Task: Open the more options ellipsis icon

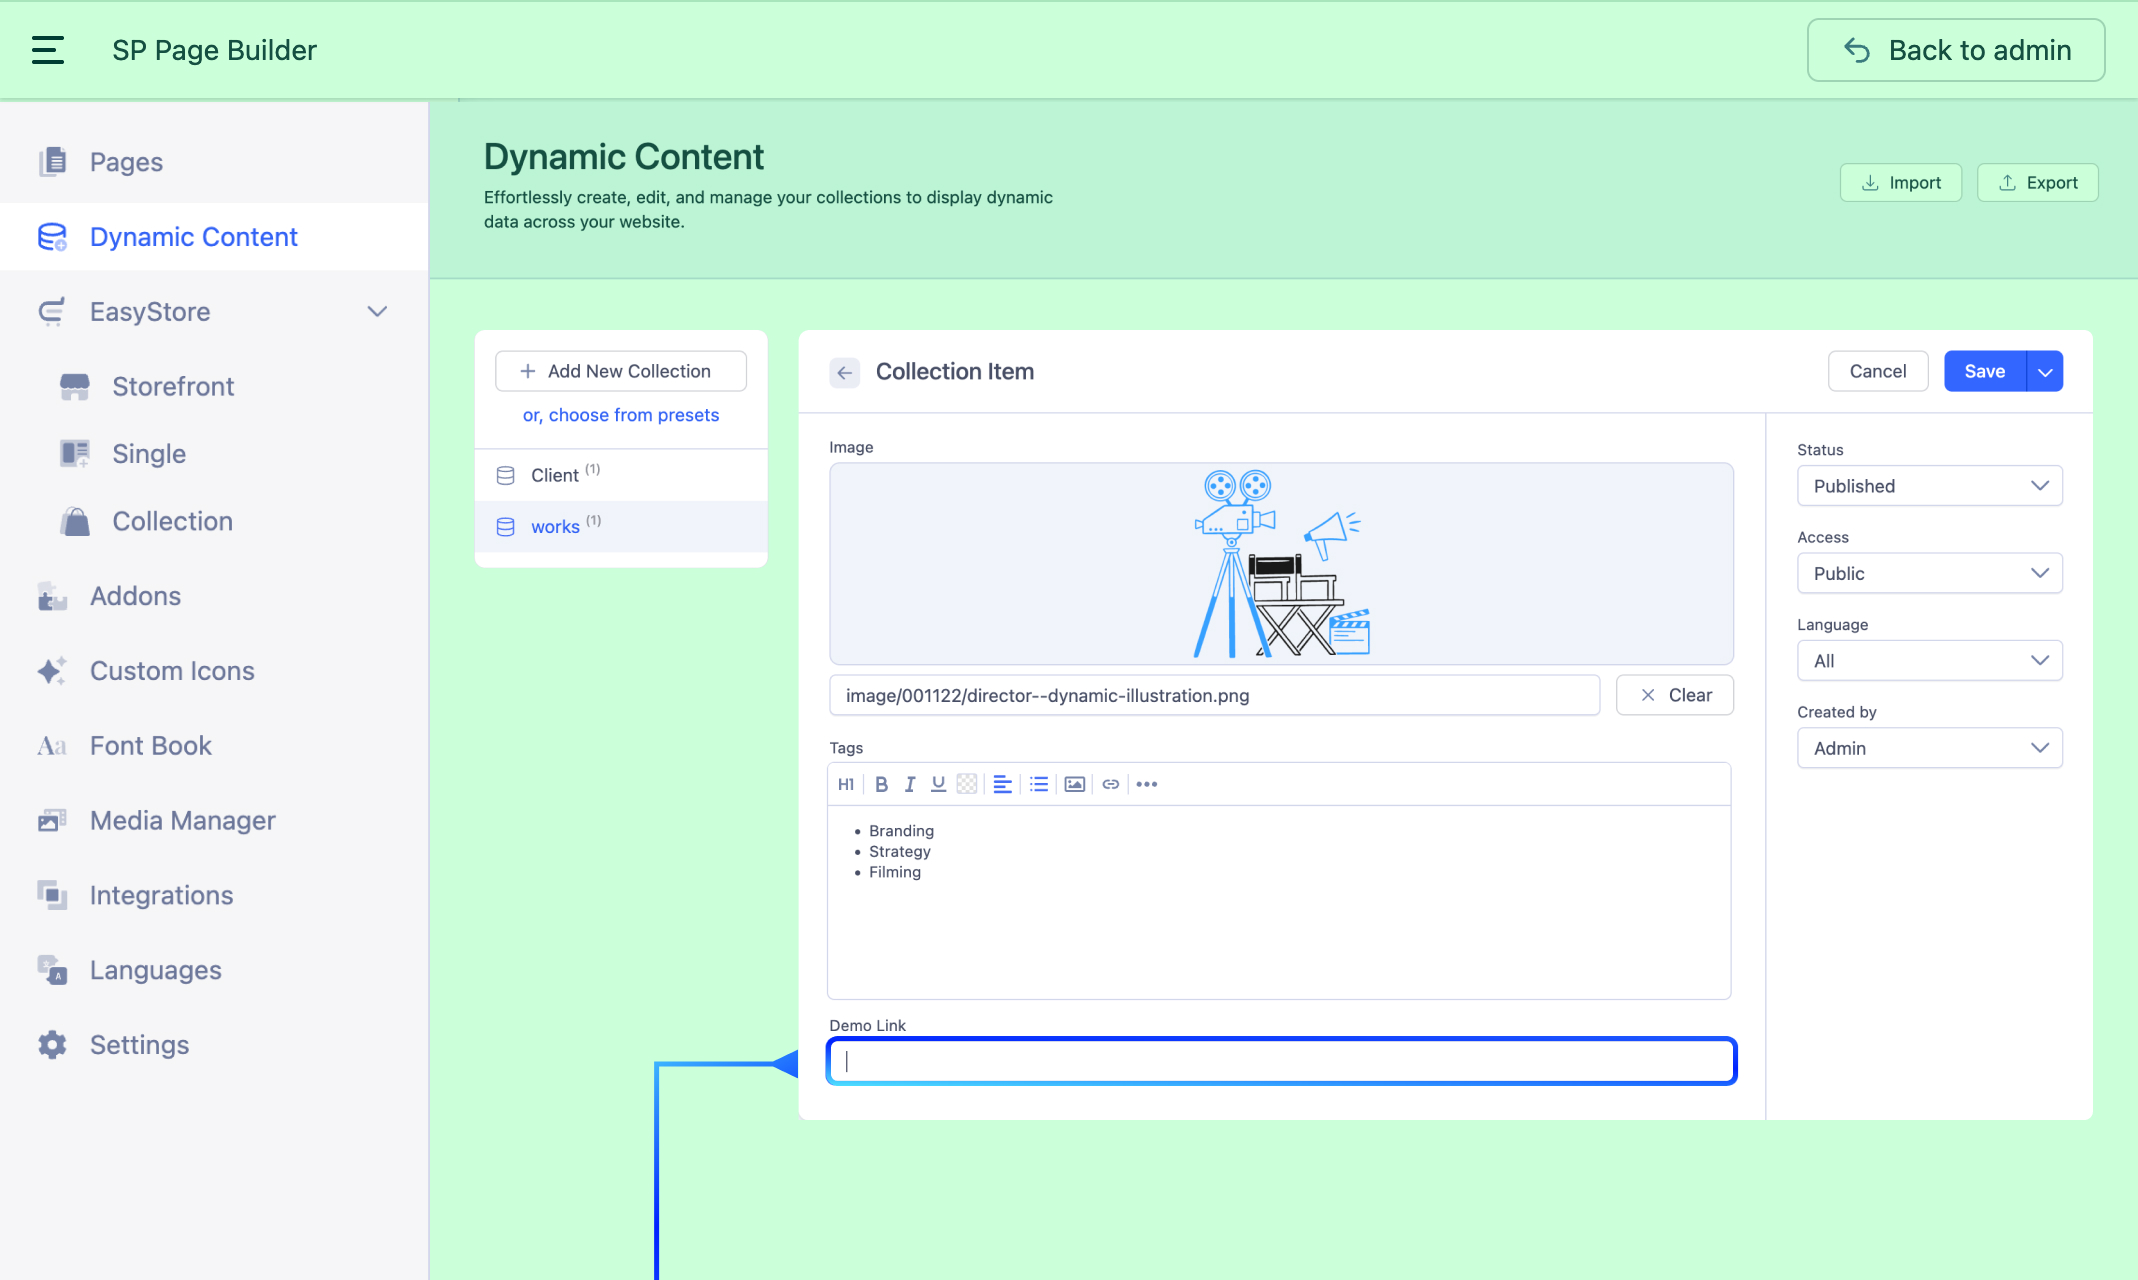Action: click(1147, 784)
